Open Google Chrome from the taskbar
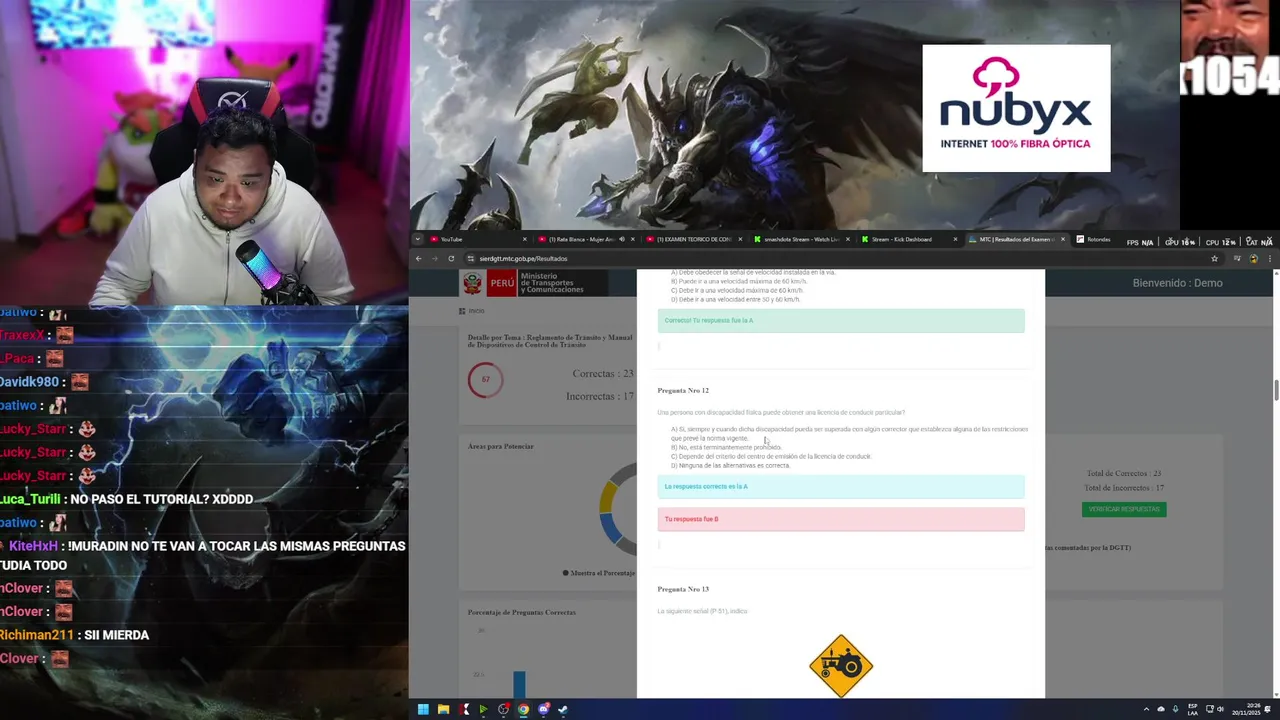This screenshot has width=1280, height=720. click(523, 709)
